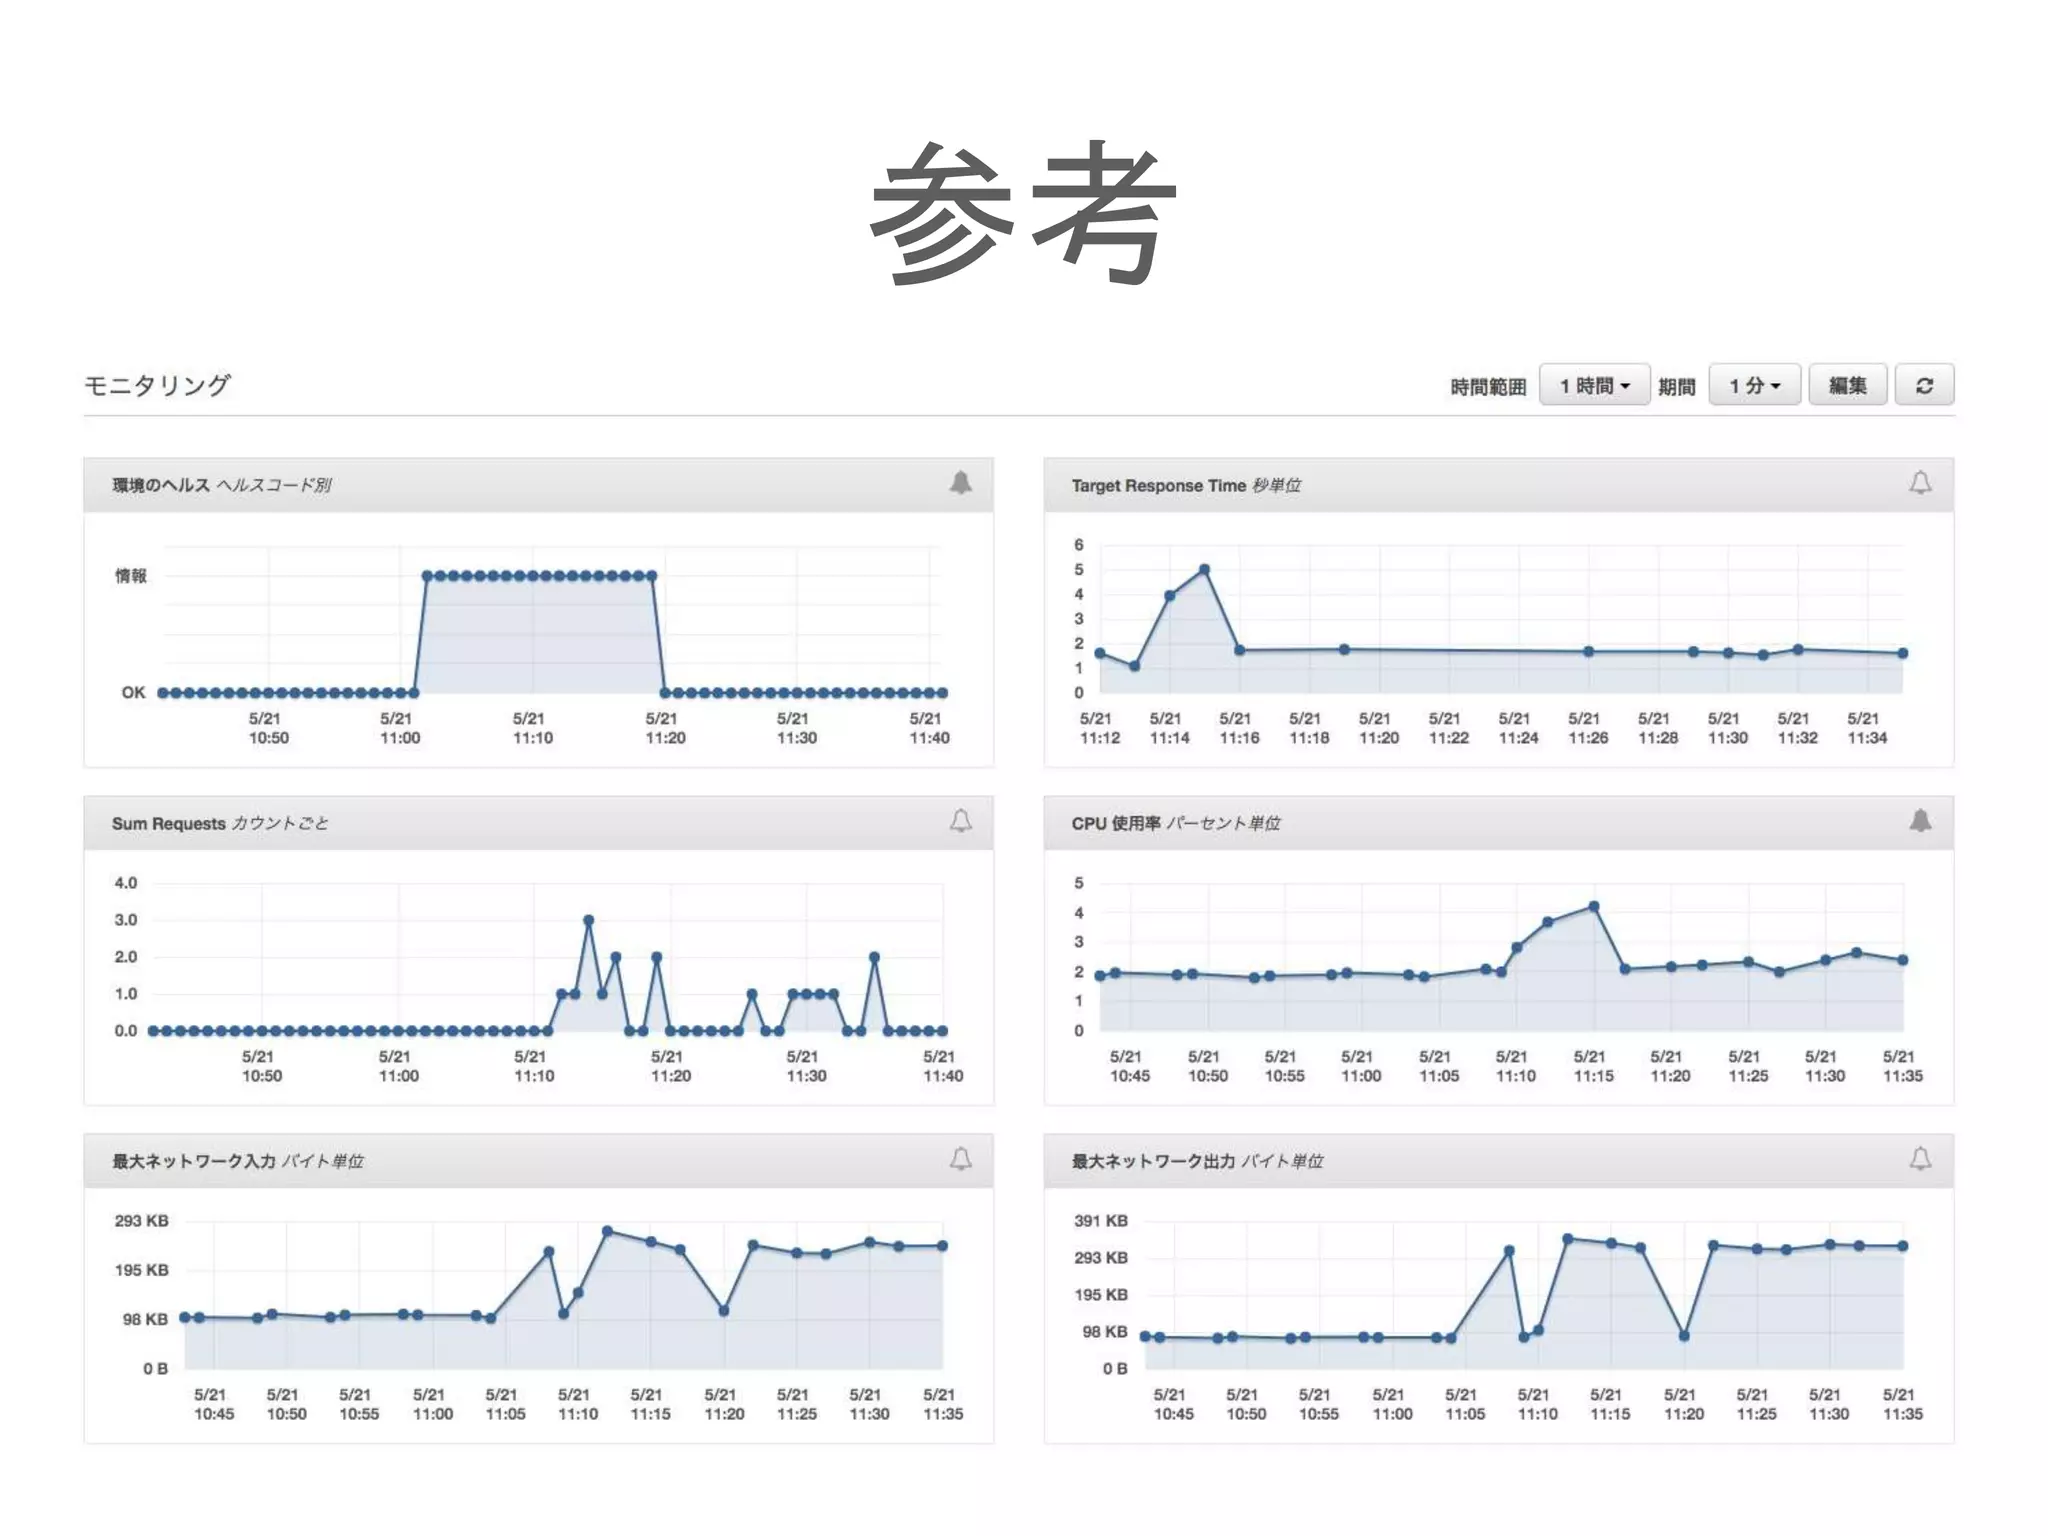Click the モニタリング section heading
The image size is (2048, 1536).
coord(157,385)
